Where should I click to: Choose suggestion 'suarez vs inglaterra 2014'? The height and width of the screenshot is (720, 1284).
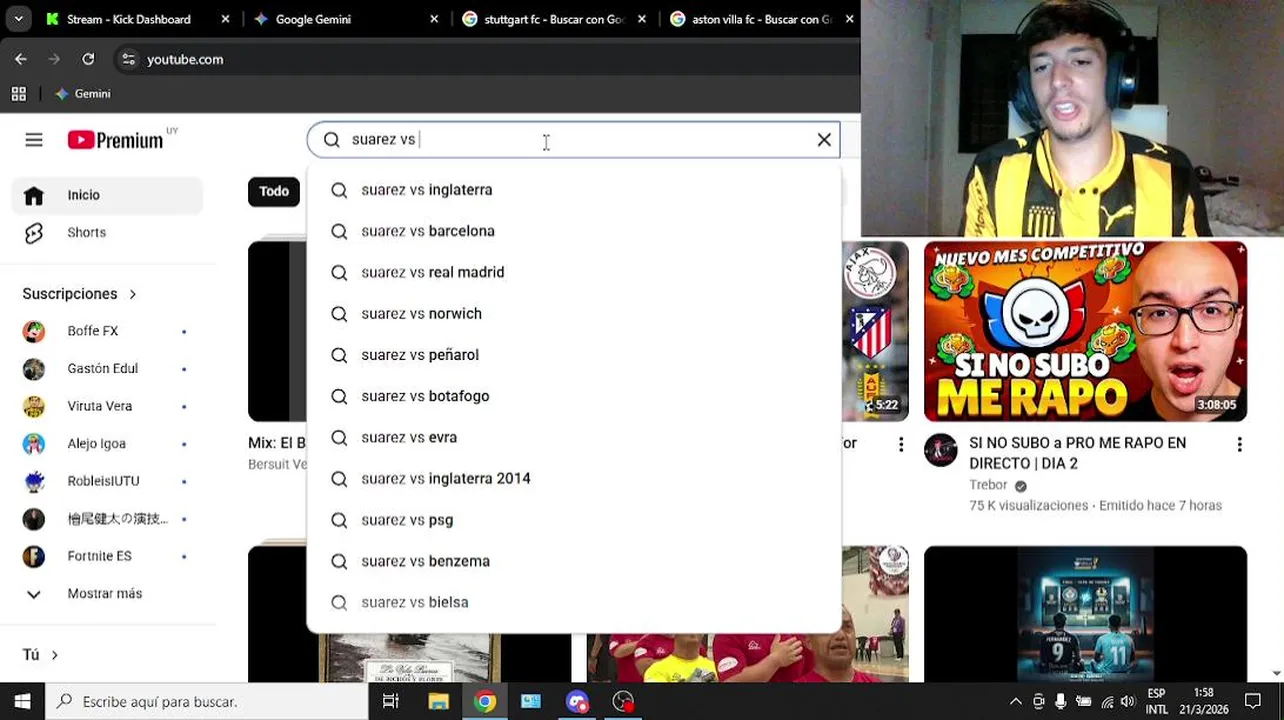pos(573,479)
